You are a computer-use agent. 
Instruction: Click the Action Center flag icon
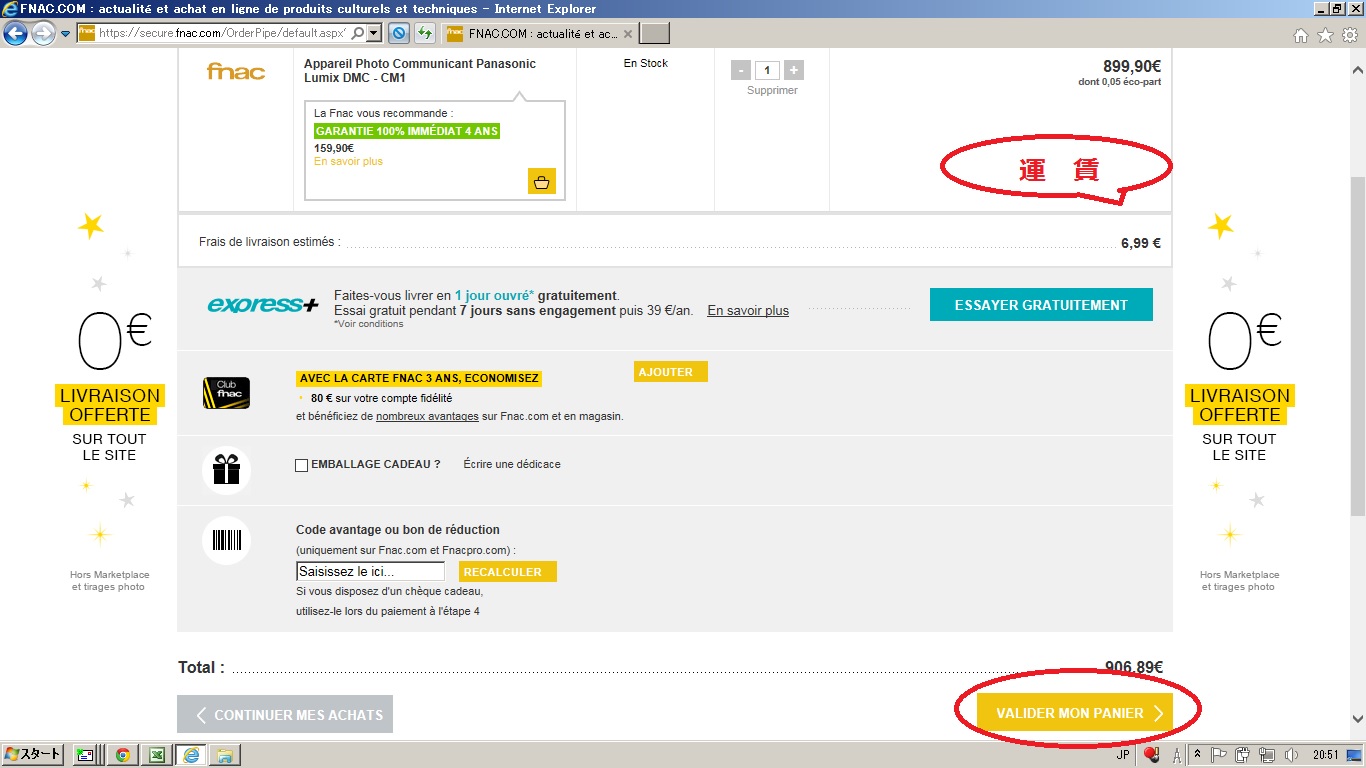1221,755
